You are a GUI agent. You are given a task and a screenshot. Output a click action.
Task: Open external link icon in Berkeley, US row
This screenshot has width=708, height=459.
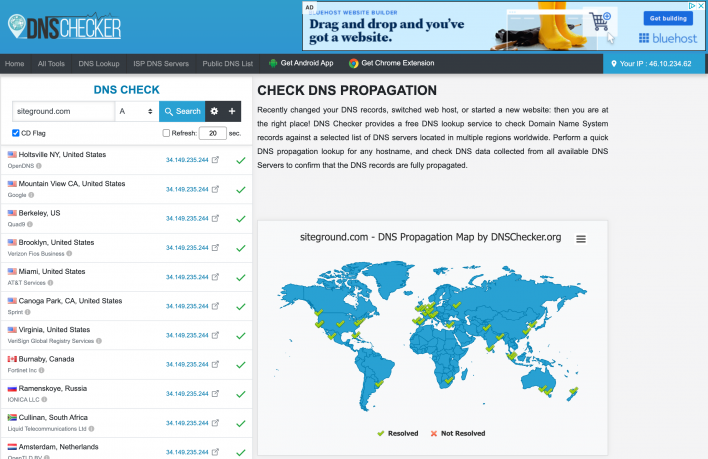(215, 218)
